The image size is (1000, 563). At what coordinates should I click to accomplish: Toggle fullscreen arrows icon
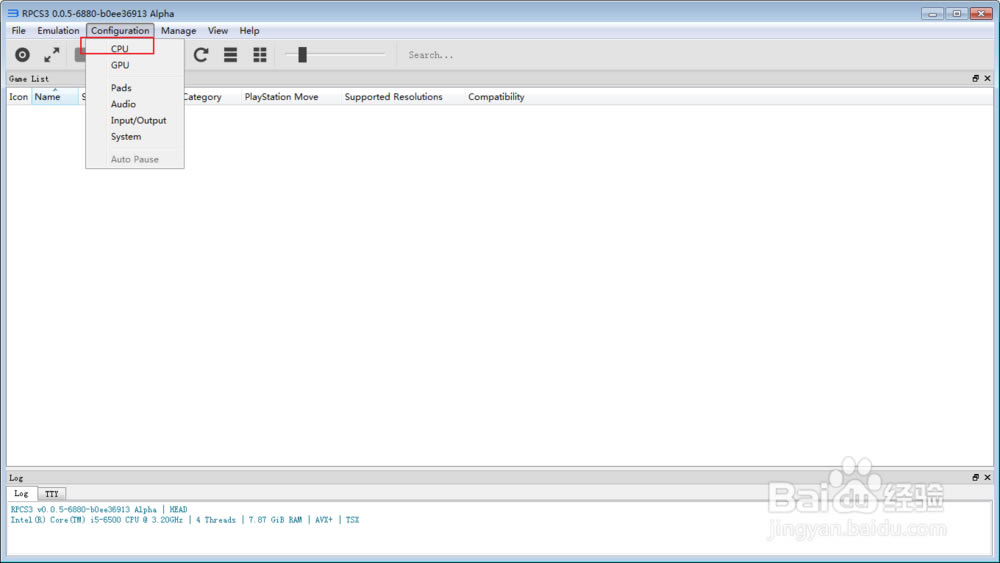click(x=52, y=55)
